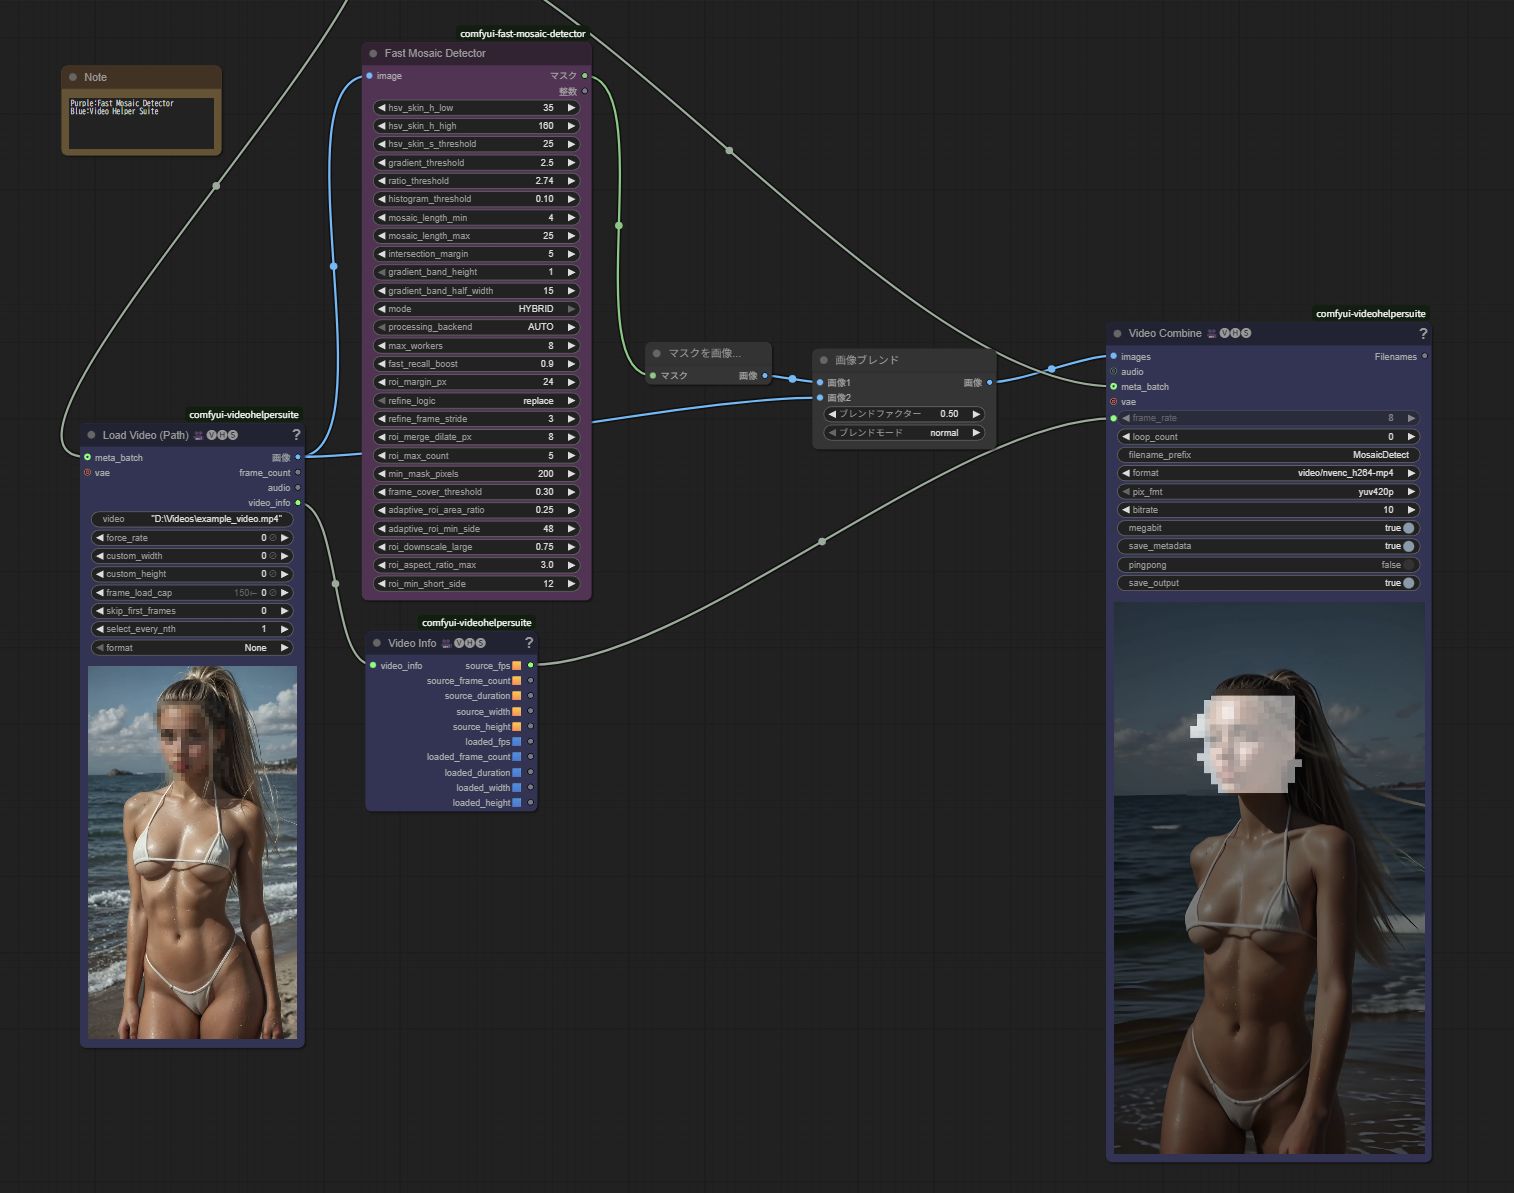Click the Filenames output socket on Video Combine

[x=1424, y=356]
